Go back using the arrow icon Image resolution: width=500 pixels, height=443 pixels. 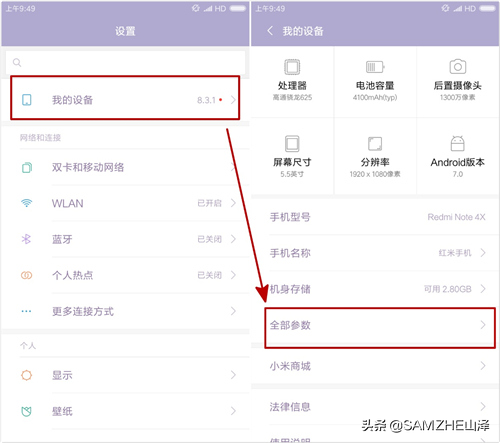[x=270, y=31]
